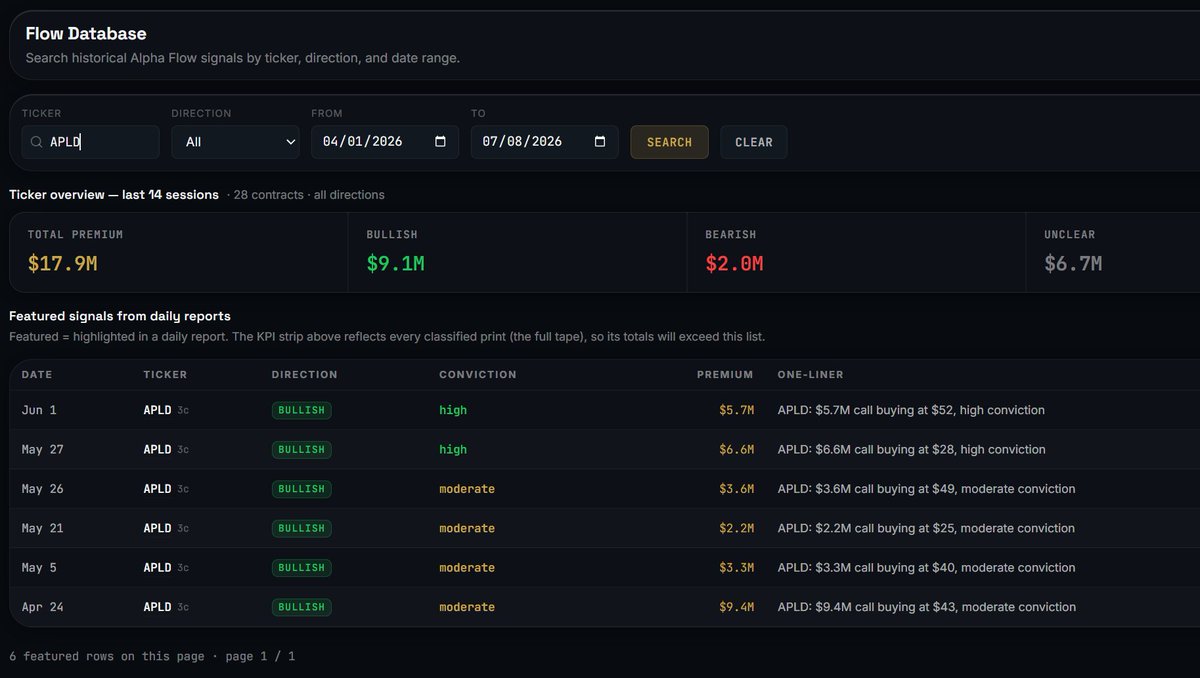The height and width of the screenshot is (678, 1200).
Task: Click the high conviction in May 27 row
Action: point(453,450)
